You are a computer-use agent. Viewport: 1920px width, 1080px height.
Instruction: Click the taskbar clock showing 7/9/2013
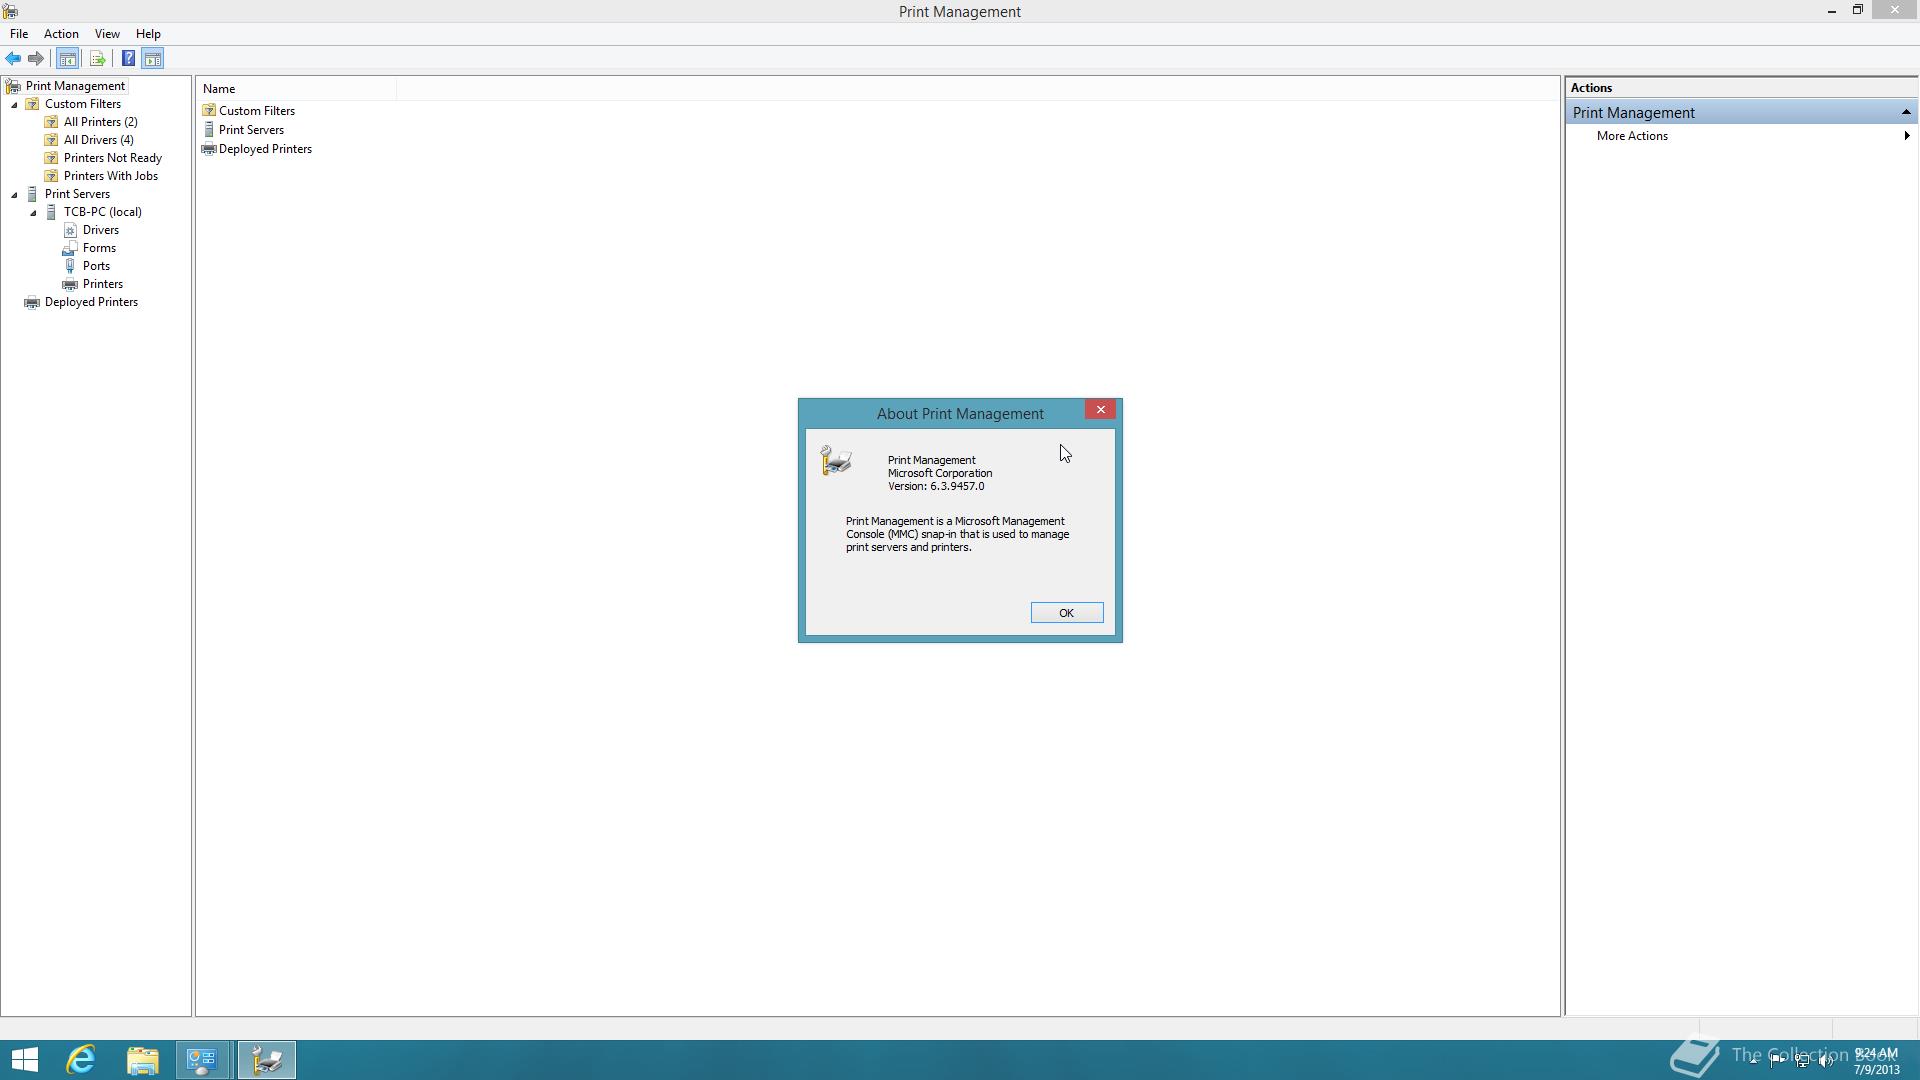[x=1876, y=1061]
